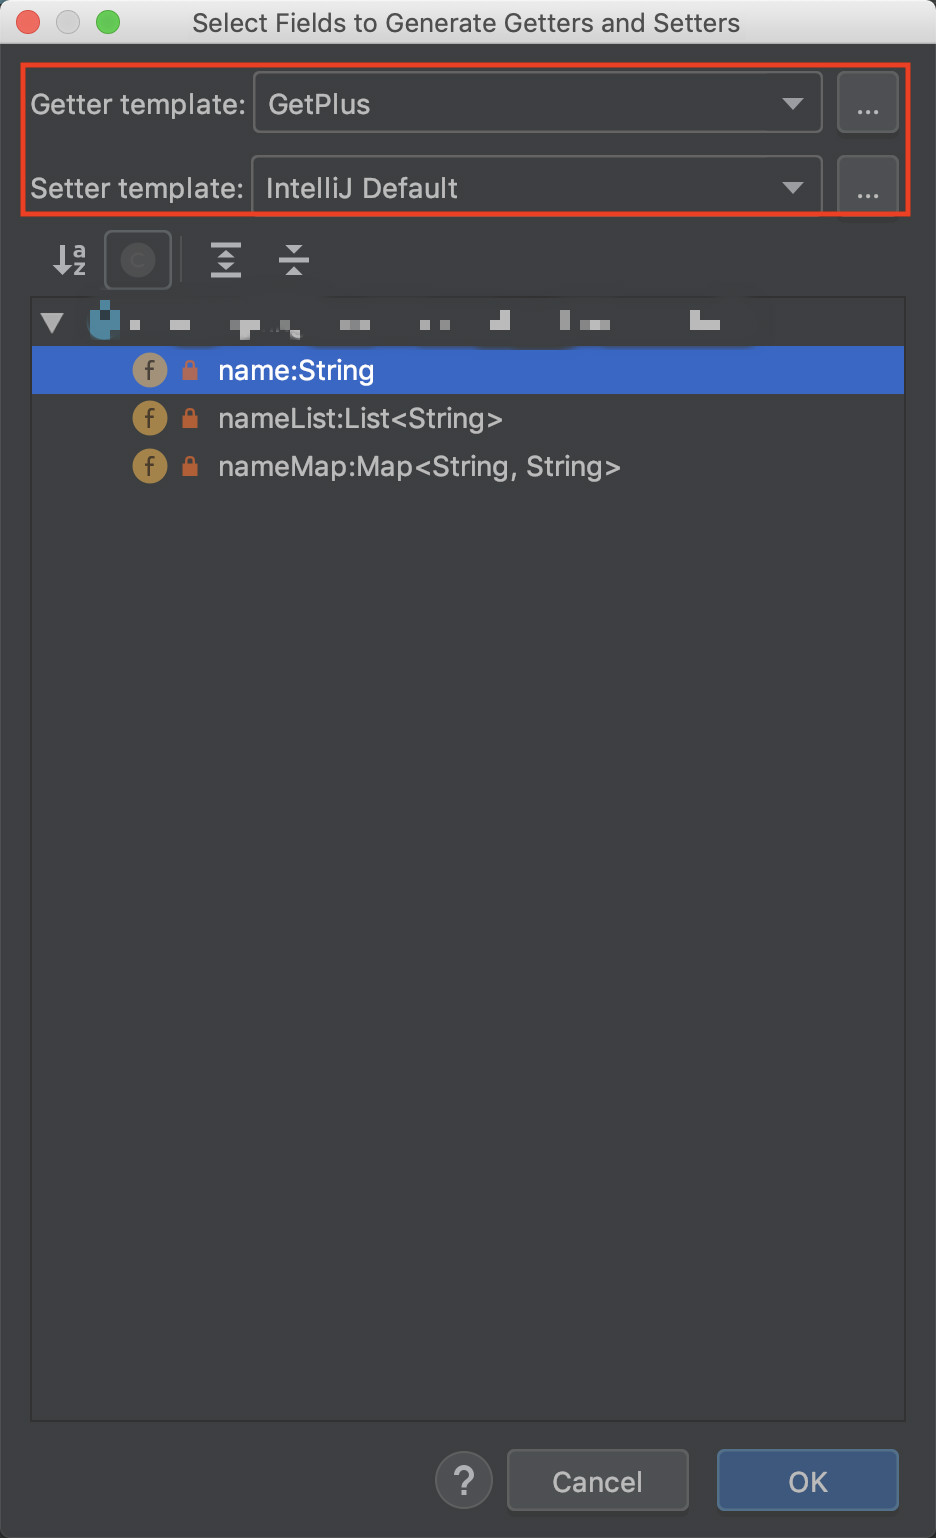Toggle the show classes C icon
This screenshot has height=1538, width=936.
click(x=138, y=260)
